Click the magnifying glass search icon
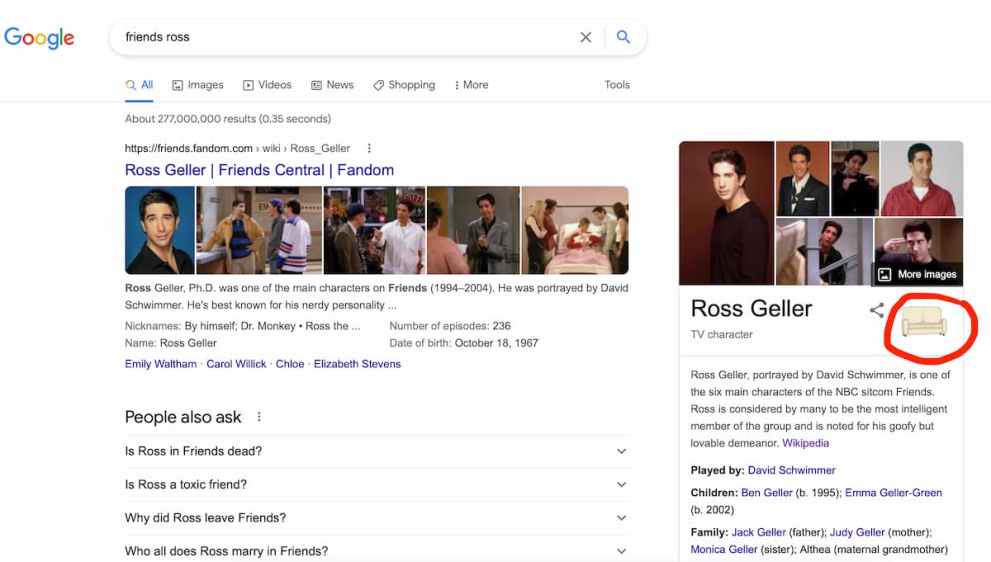Image resolution: width=991 pixels, height=562 pixels. [623, 37]
